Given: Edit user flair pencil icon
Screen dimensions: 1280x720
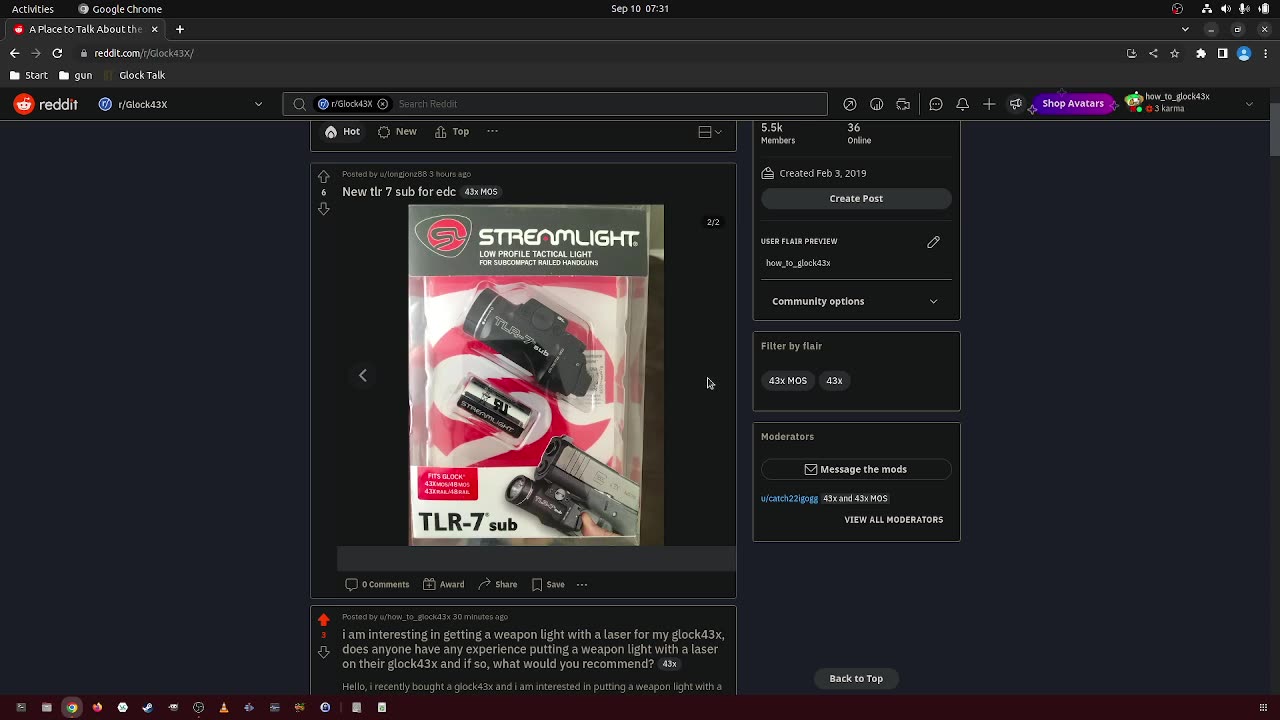Looking at the screenshot, I should 933,242.
